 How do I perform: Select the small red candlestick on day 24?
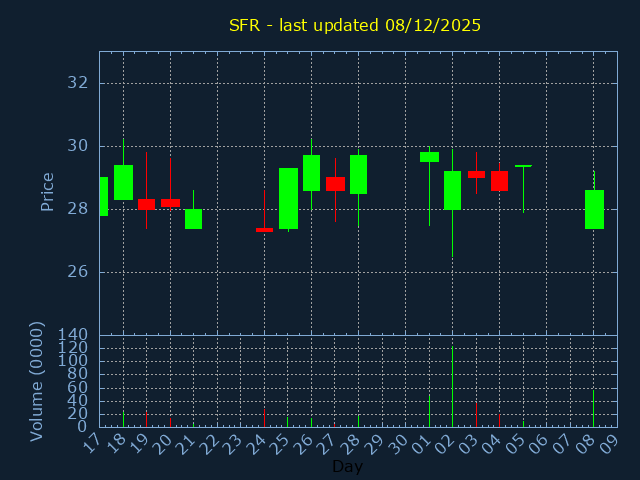(264, 229)
